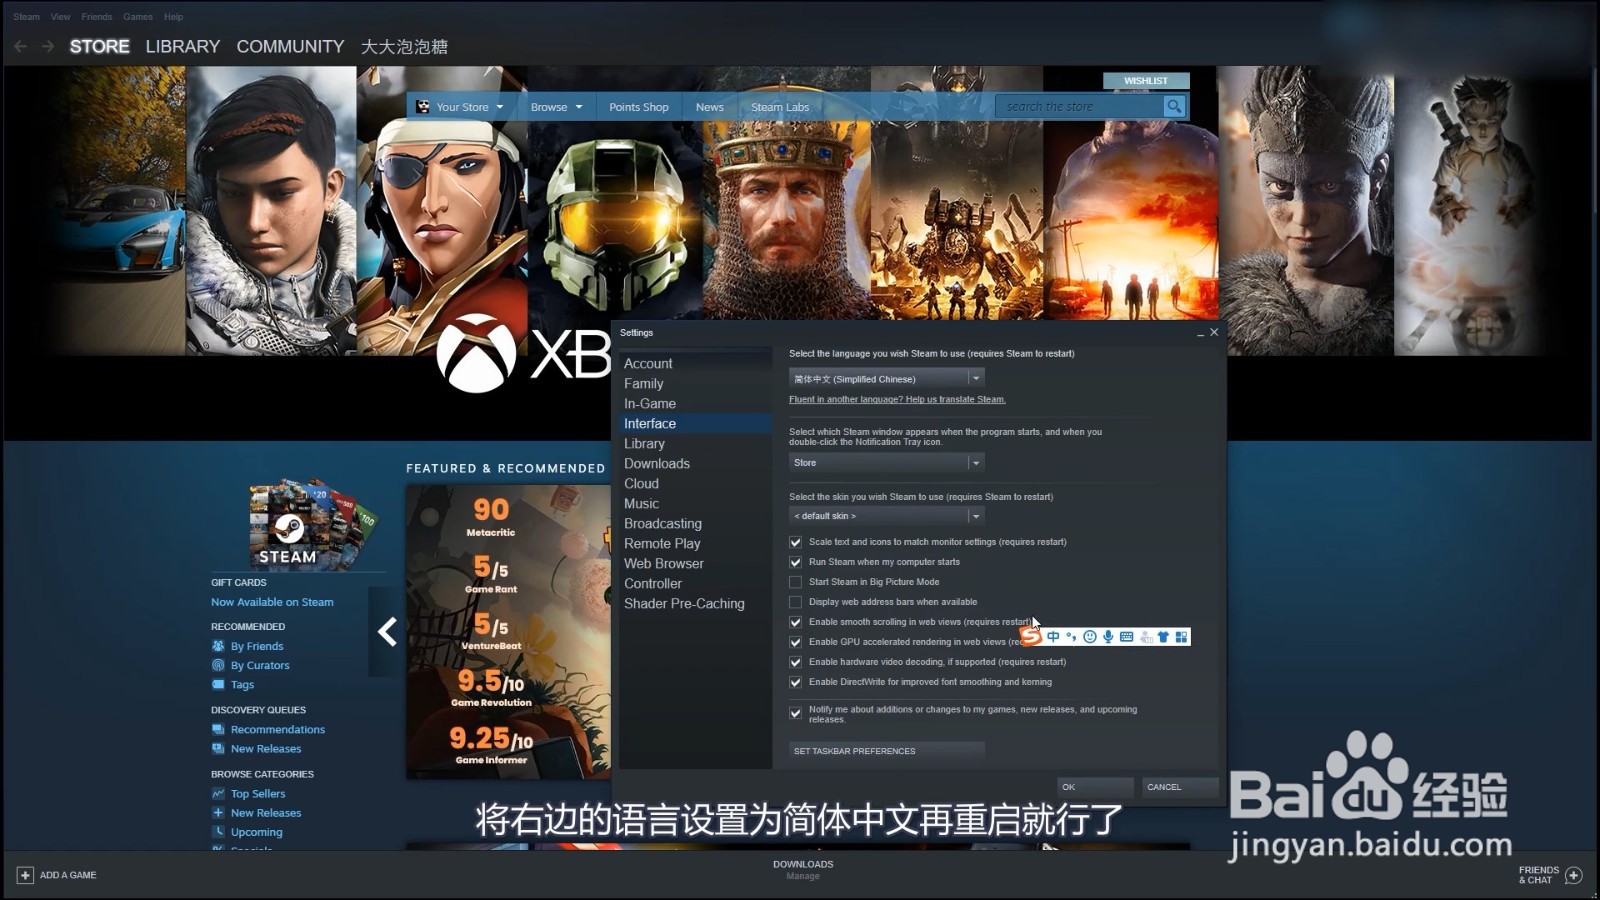Image resolution: width=1600 pixels, height=900 pixels.
Task: Open the Friends menu in menu bar
Action: point(97,17)
